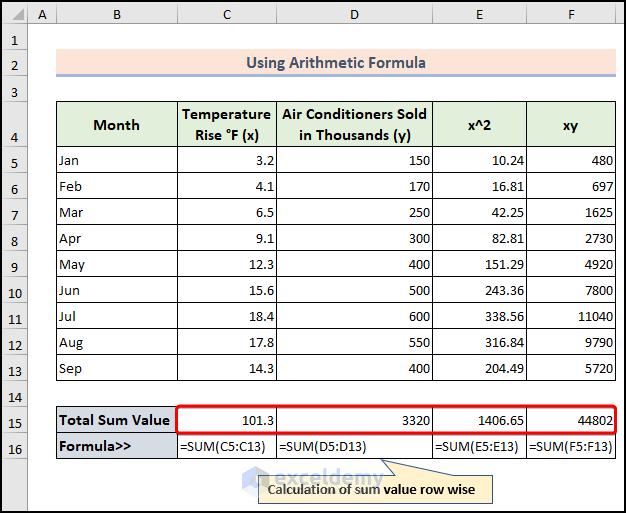Select the row 9 header
The height and width of the screenshot is (513, 626).
point(14,265)
